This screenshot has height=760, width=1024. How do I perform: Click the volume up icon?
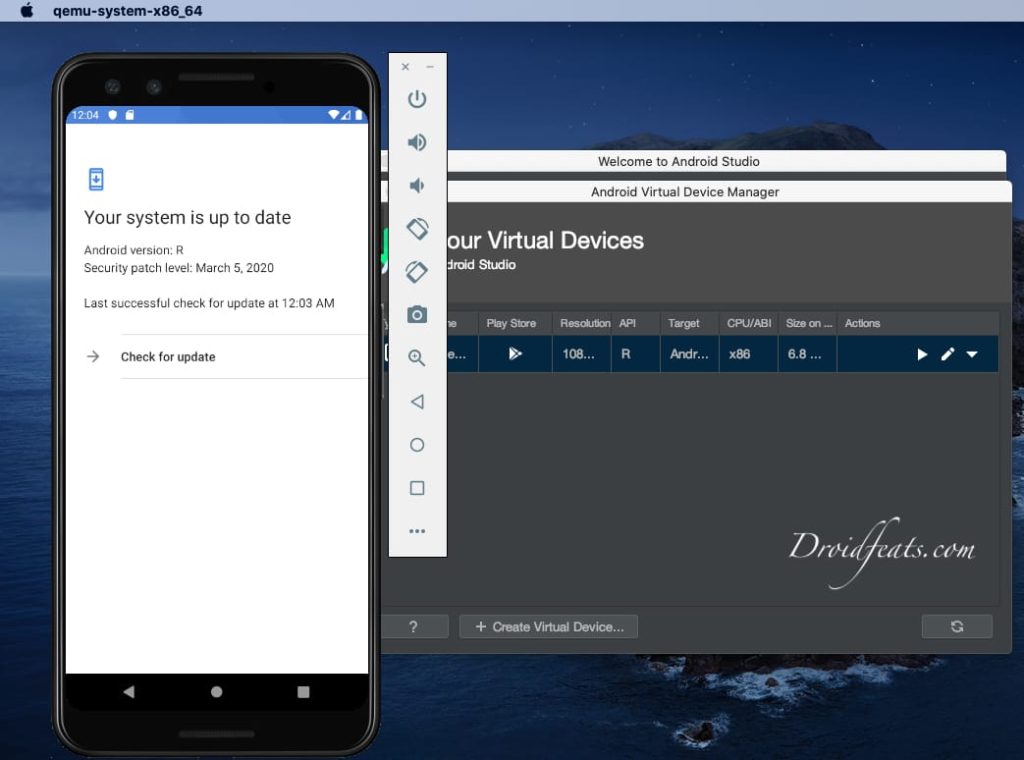(417, 142)
